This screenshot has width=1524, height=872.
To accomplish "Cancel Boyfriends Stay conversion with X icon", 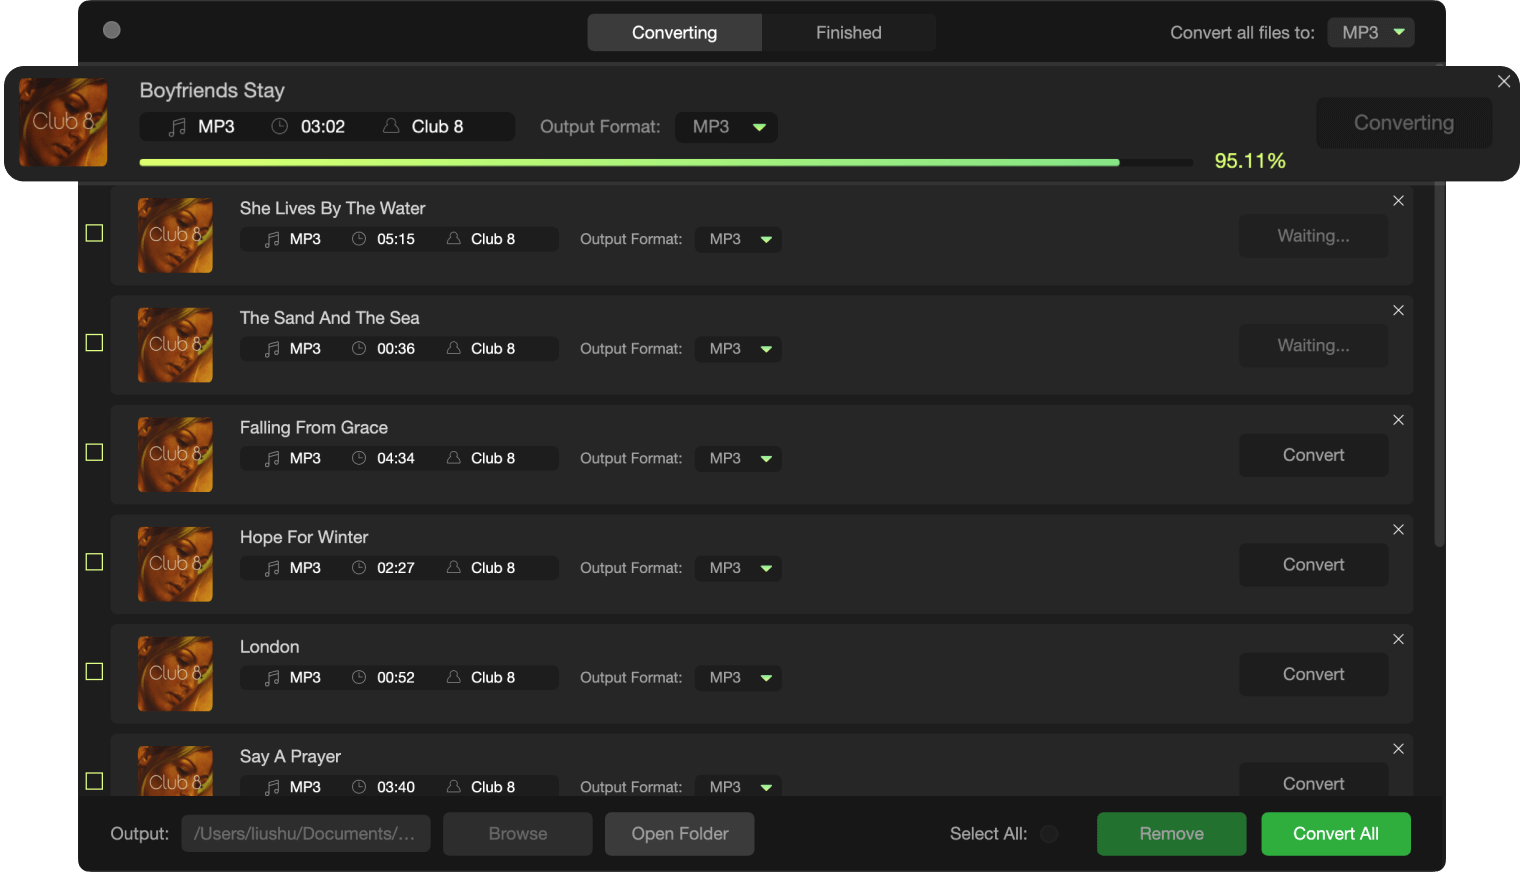I will pos(1503,82).
